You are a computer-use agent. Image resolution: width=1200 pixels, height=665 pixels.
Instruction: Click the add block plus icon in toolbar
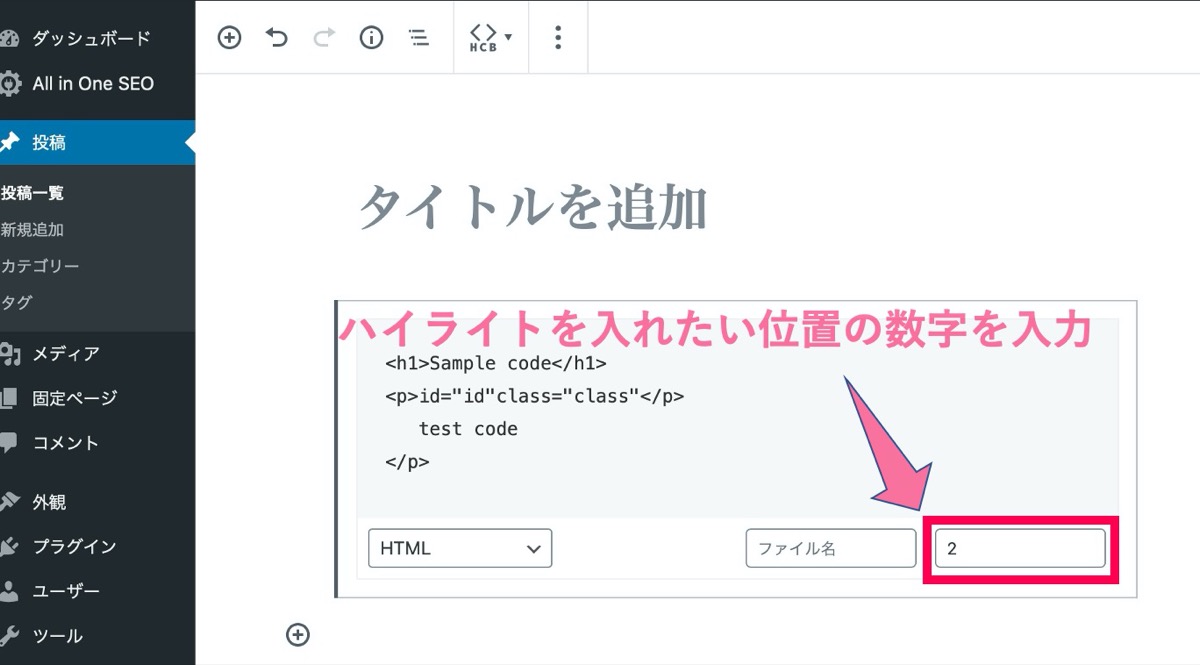(x=229, y=38)
